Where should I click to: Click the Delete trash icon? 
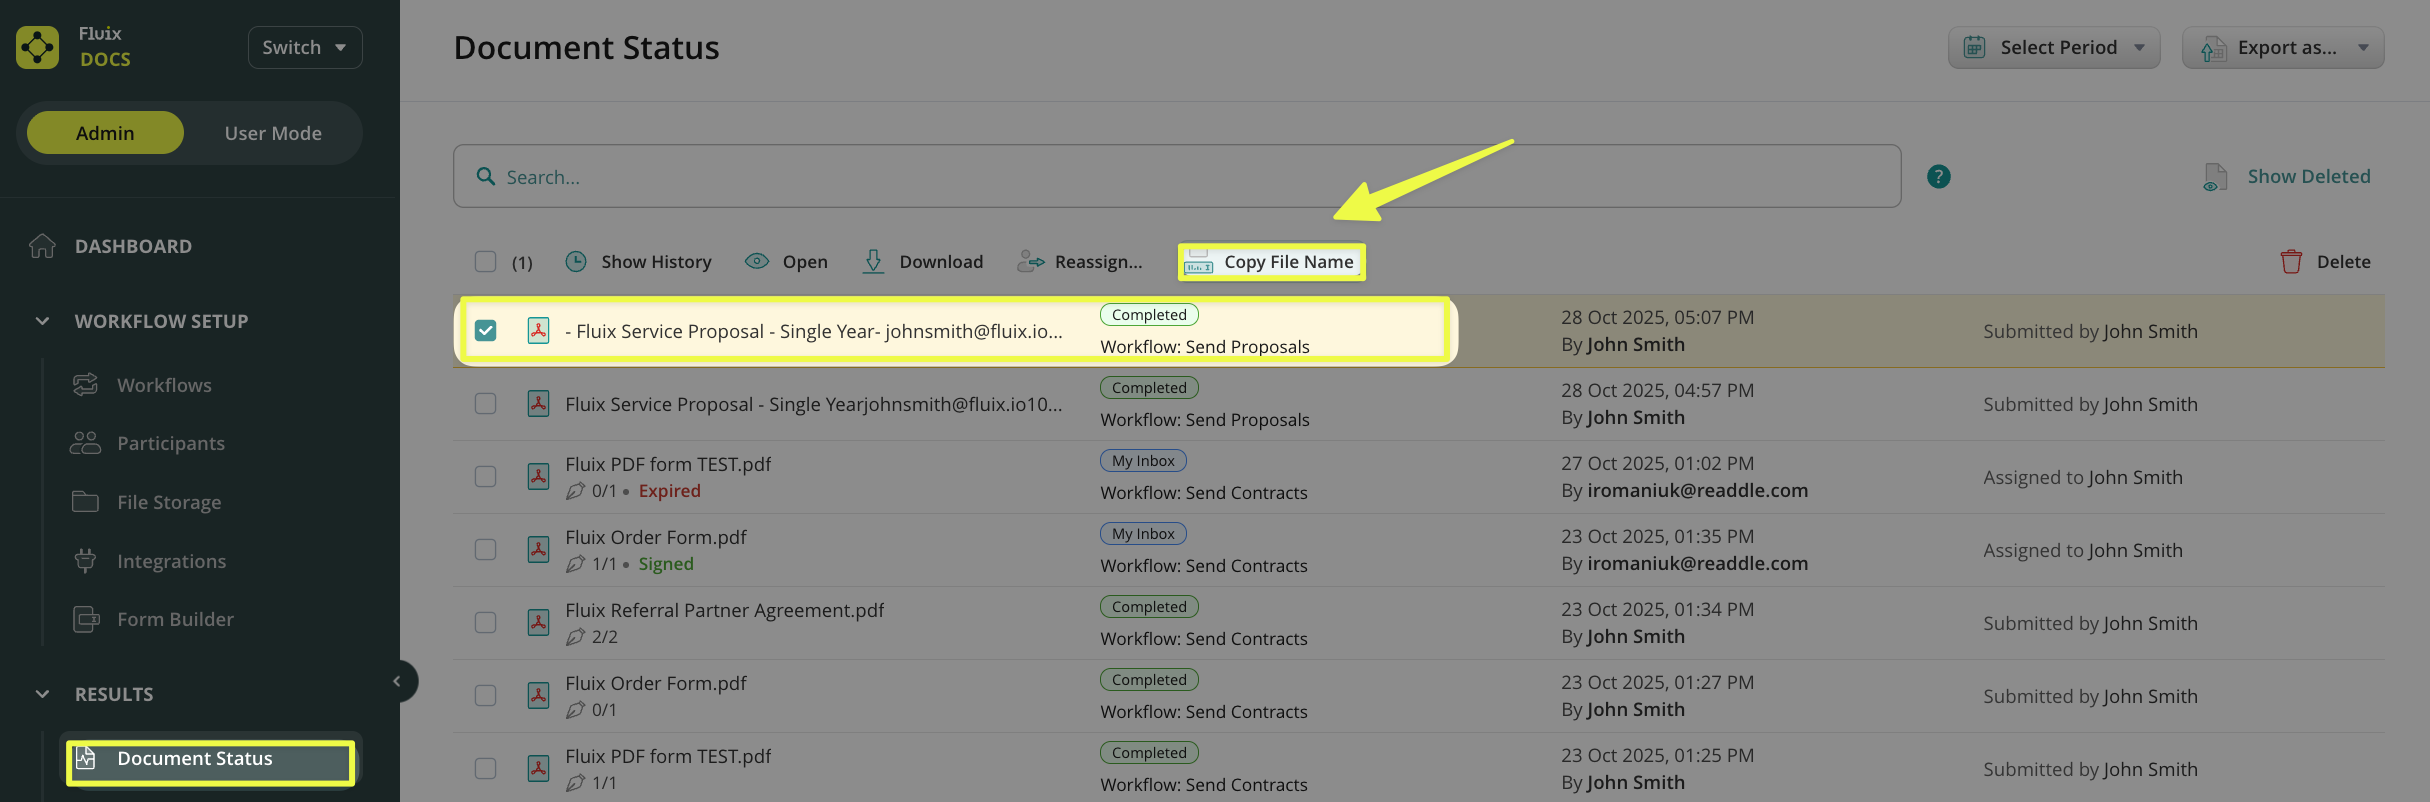[x=2291, y=262]
